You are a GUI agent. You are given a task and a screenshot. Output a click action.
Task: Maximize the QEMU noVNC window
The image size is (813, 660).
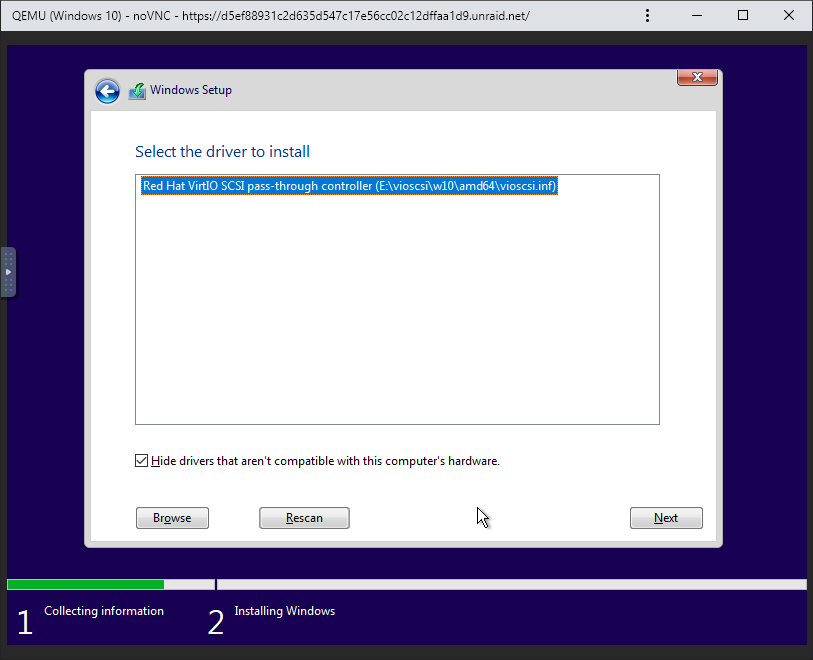[742, 16]
